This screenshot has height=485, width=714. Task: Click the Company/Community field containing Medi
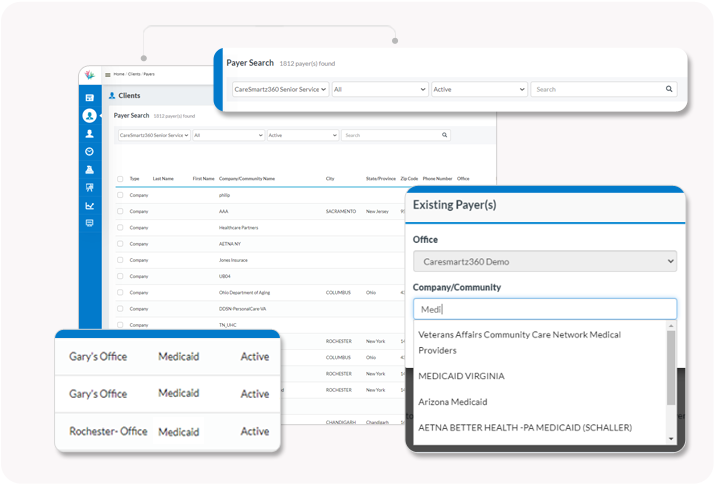[545, 309]
